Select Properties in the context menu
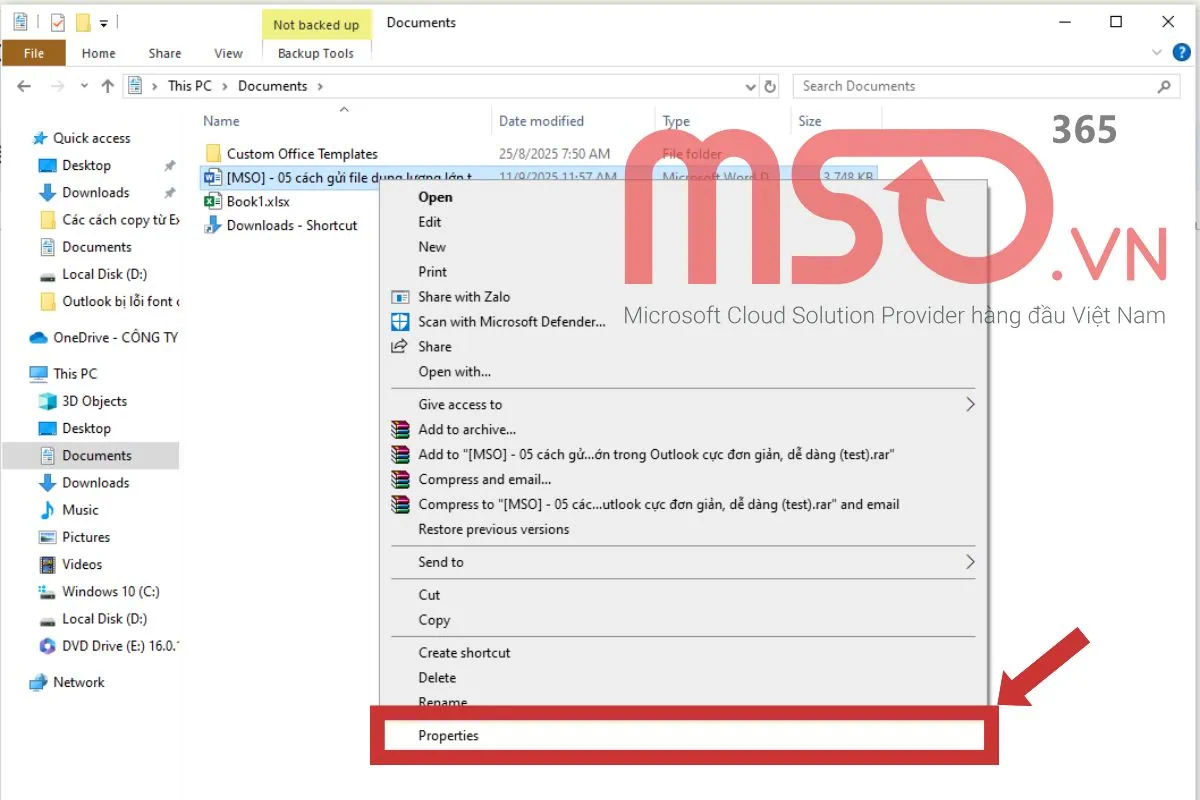Viewport: 1200px width, 800px height. coord(448,736)
